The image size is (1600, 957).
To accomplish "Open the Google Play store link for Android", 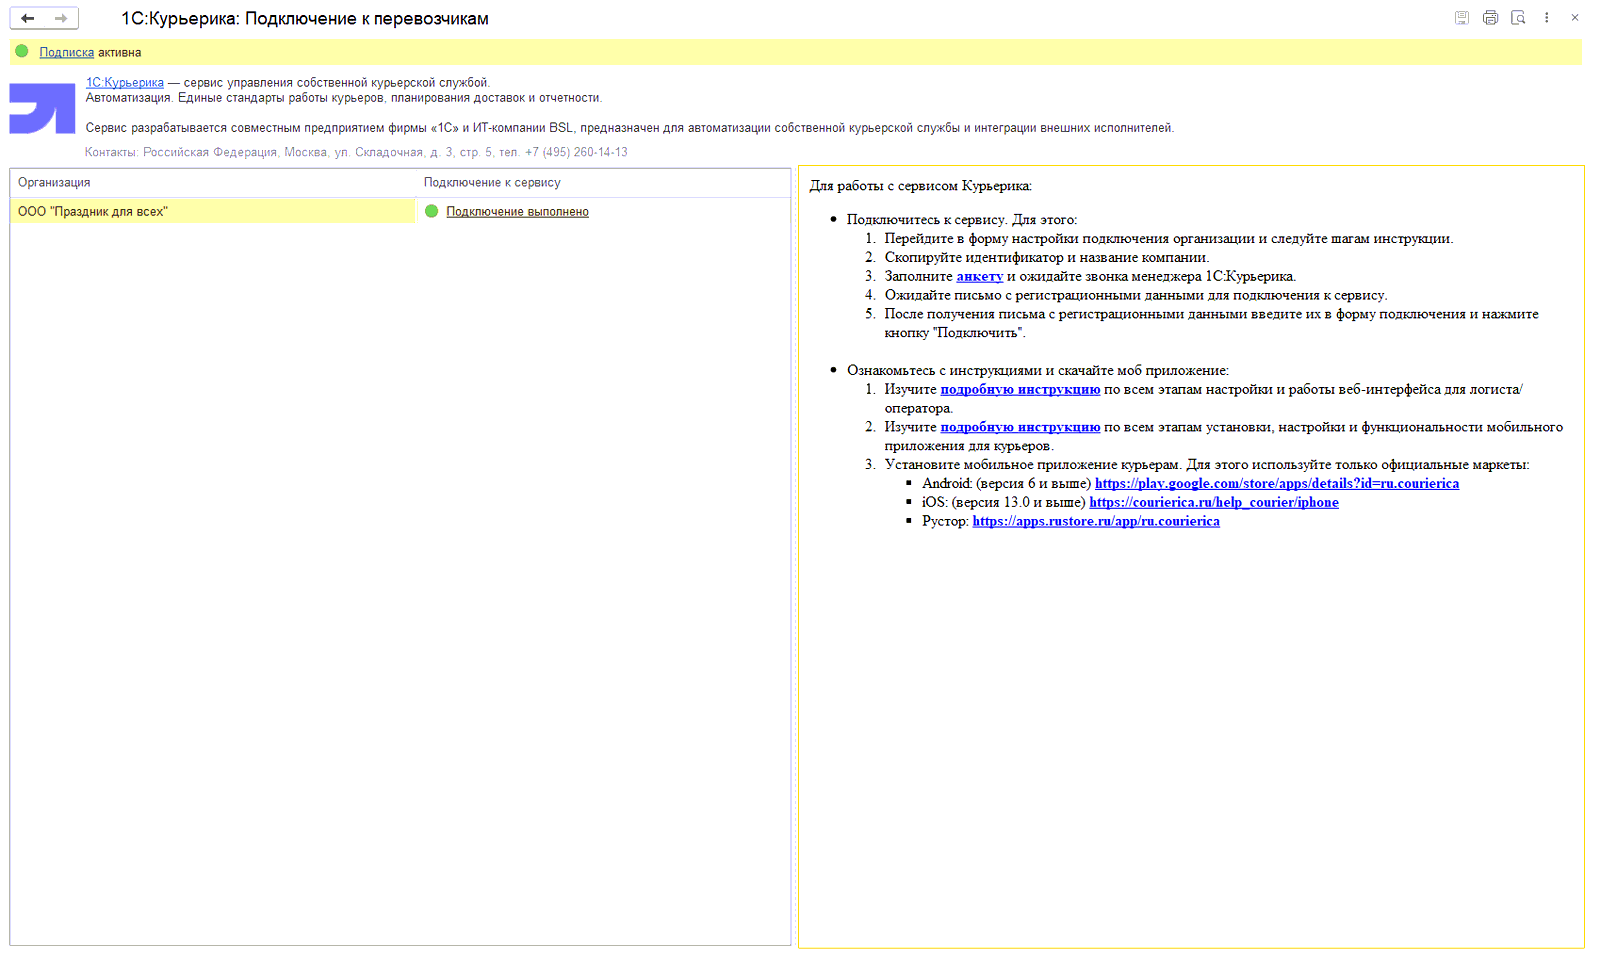I will (x=1276, y=484).
